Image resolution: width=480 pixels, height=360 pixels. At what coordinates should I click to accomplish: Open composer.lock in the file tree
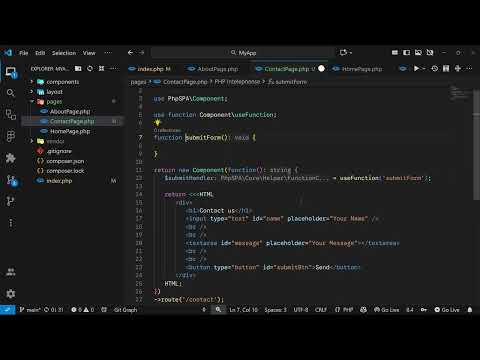(65, 171)
